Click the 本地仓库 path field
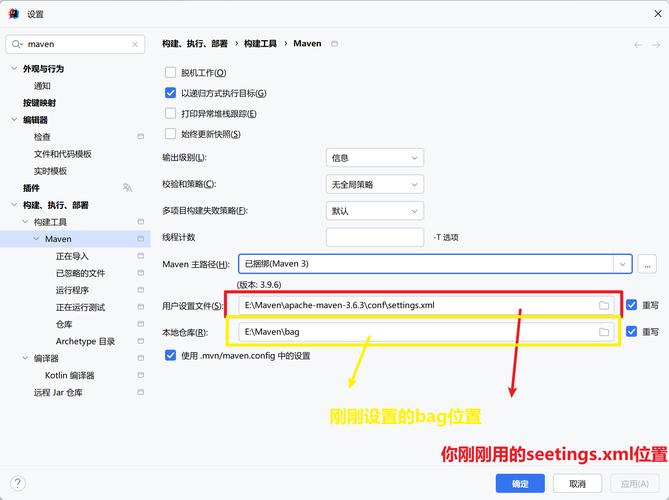 pos(426,332)
